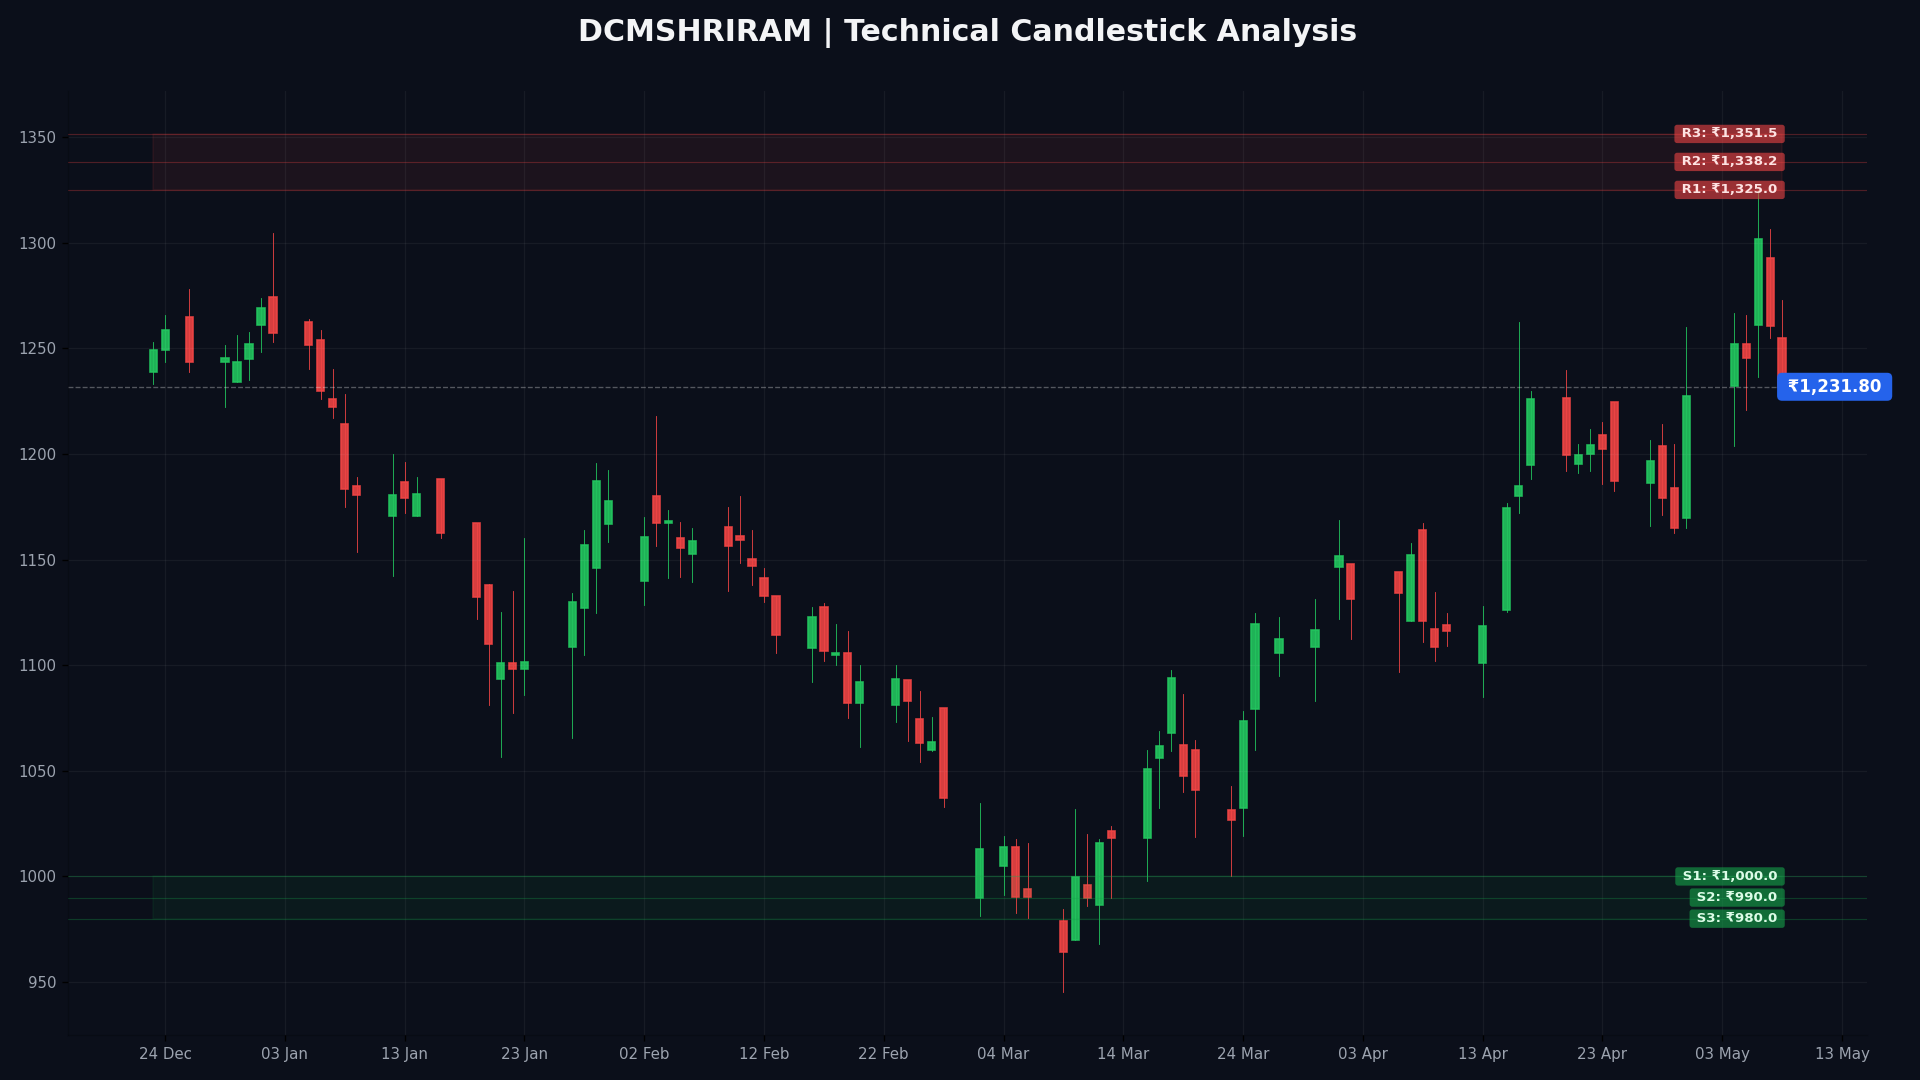Screen dimensions: 1920x1080
Task: Click the chart title DCMSHRIRAM Technical Candlestick Analysis
Action: click(x=967, y=32)
